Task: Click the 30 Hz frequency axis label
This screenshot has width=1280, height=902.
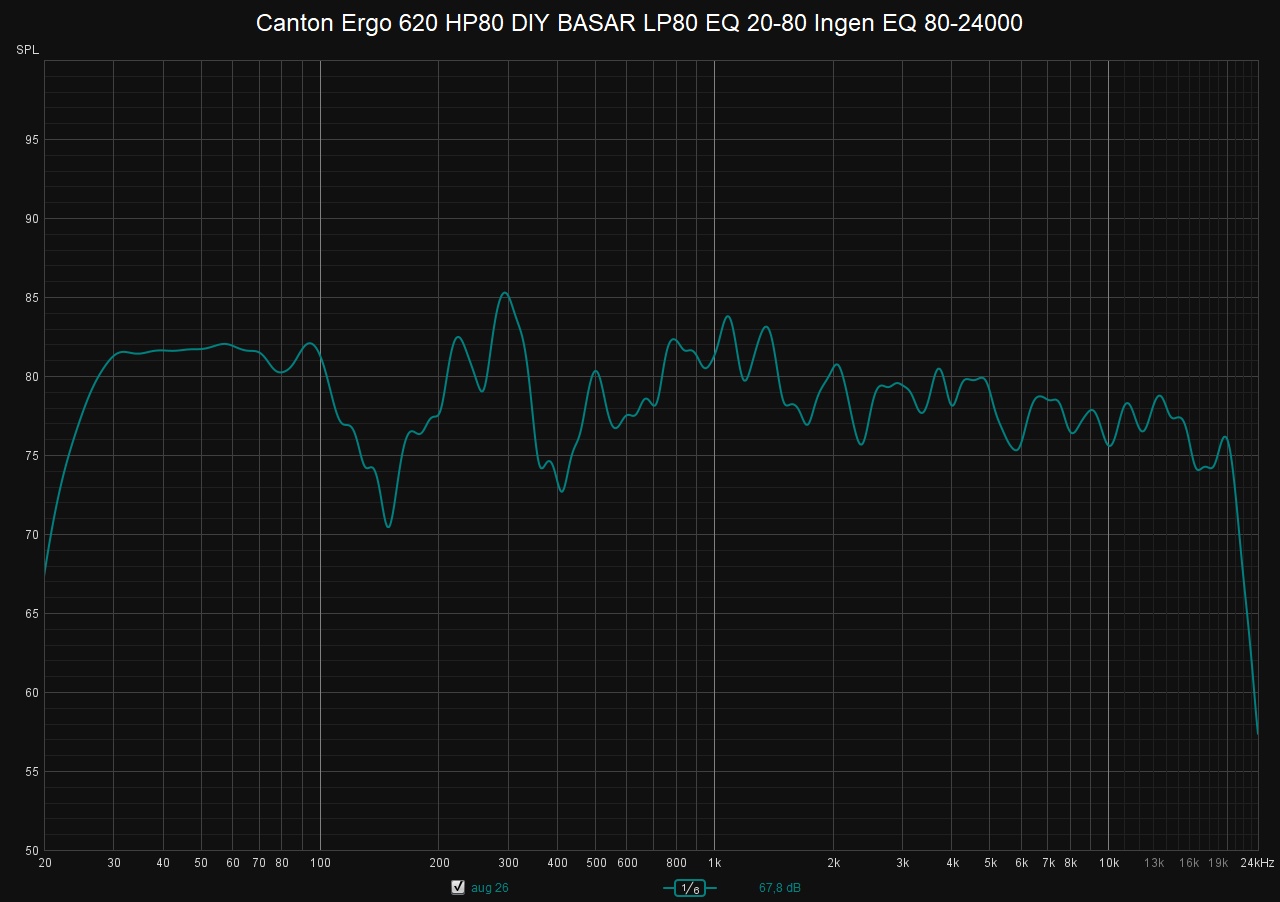Action: point(114,863)
